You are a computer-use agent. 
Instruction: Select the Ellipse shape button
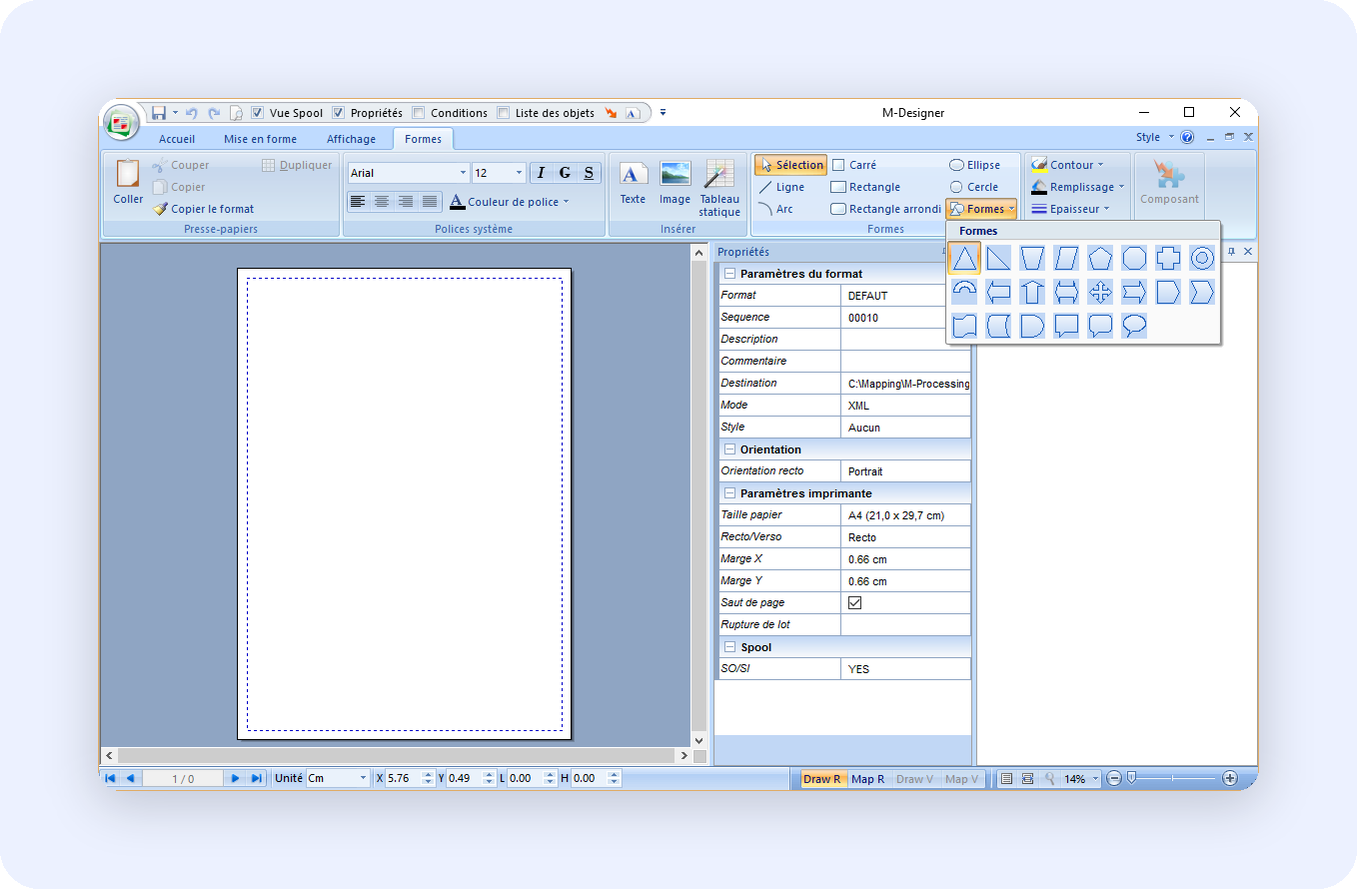(975, 165)
